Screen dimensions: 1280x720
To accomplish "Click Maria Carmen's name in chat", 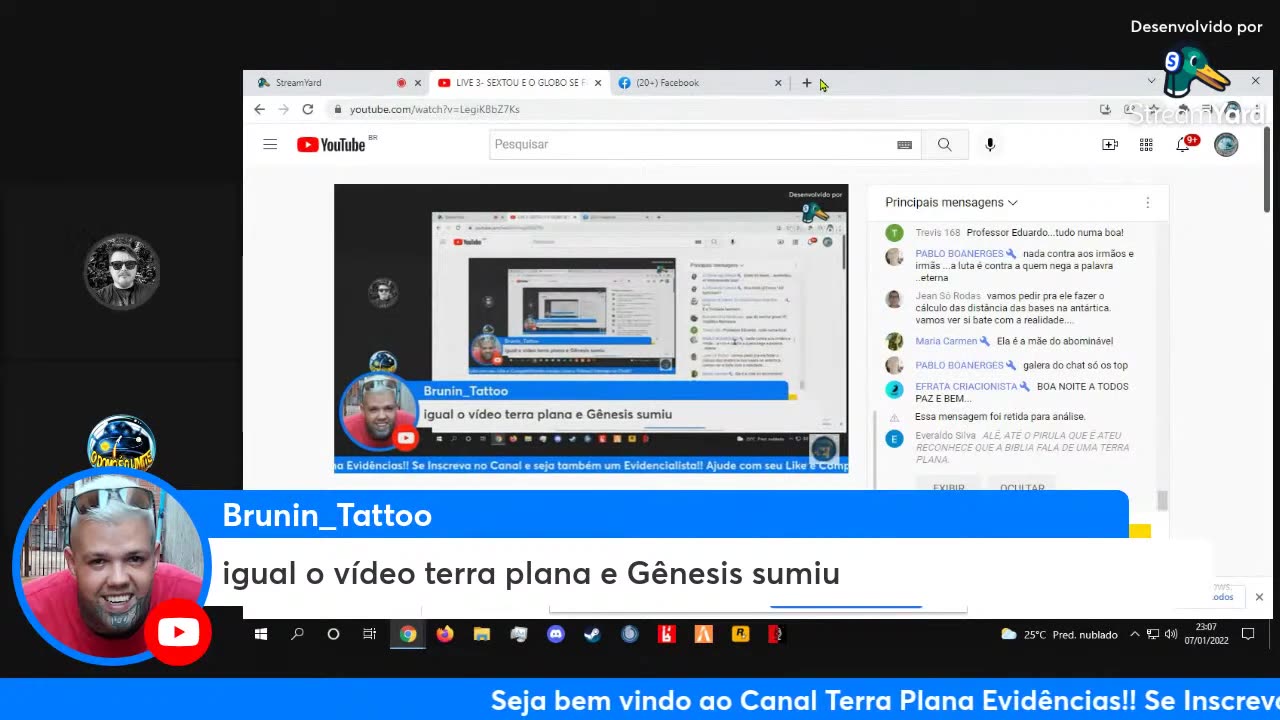I will [x=946, y=341].
